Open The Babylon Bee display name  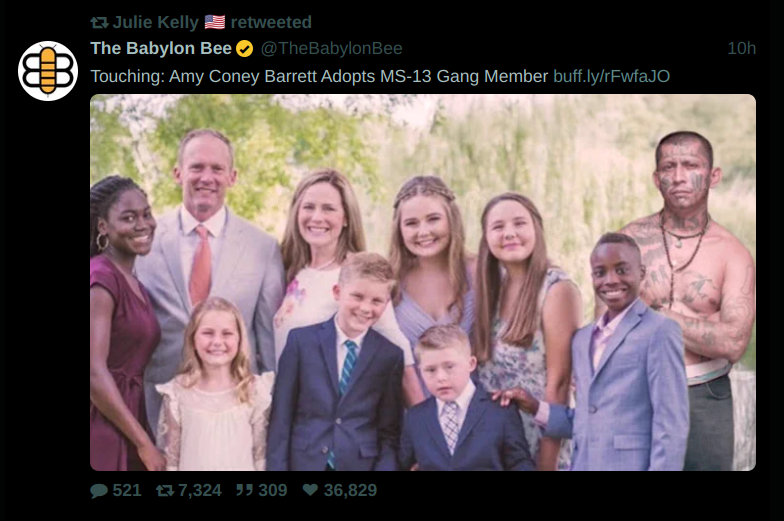pyautogui.click(x=160, y=48)
